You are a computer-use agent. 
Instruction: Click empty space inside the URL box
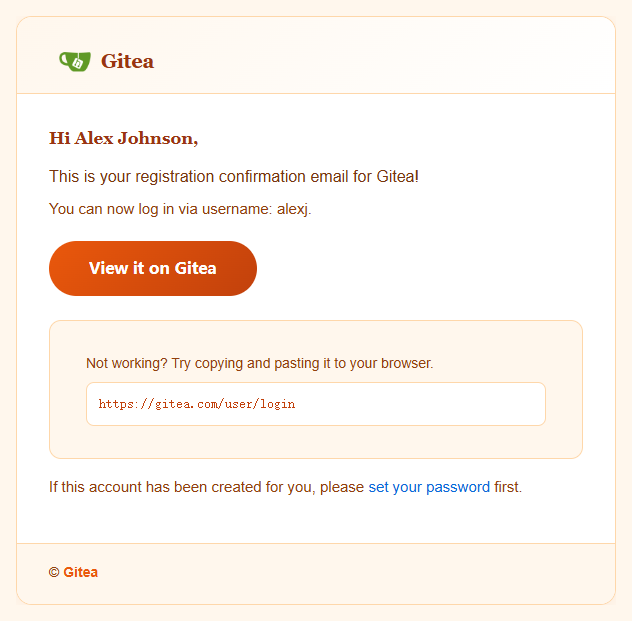pyautogui.click(x=419, y=404)
